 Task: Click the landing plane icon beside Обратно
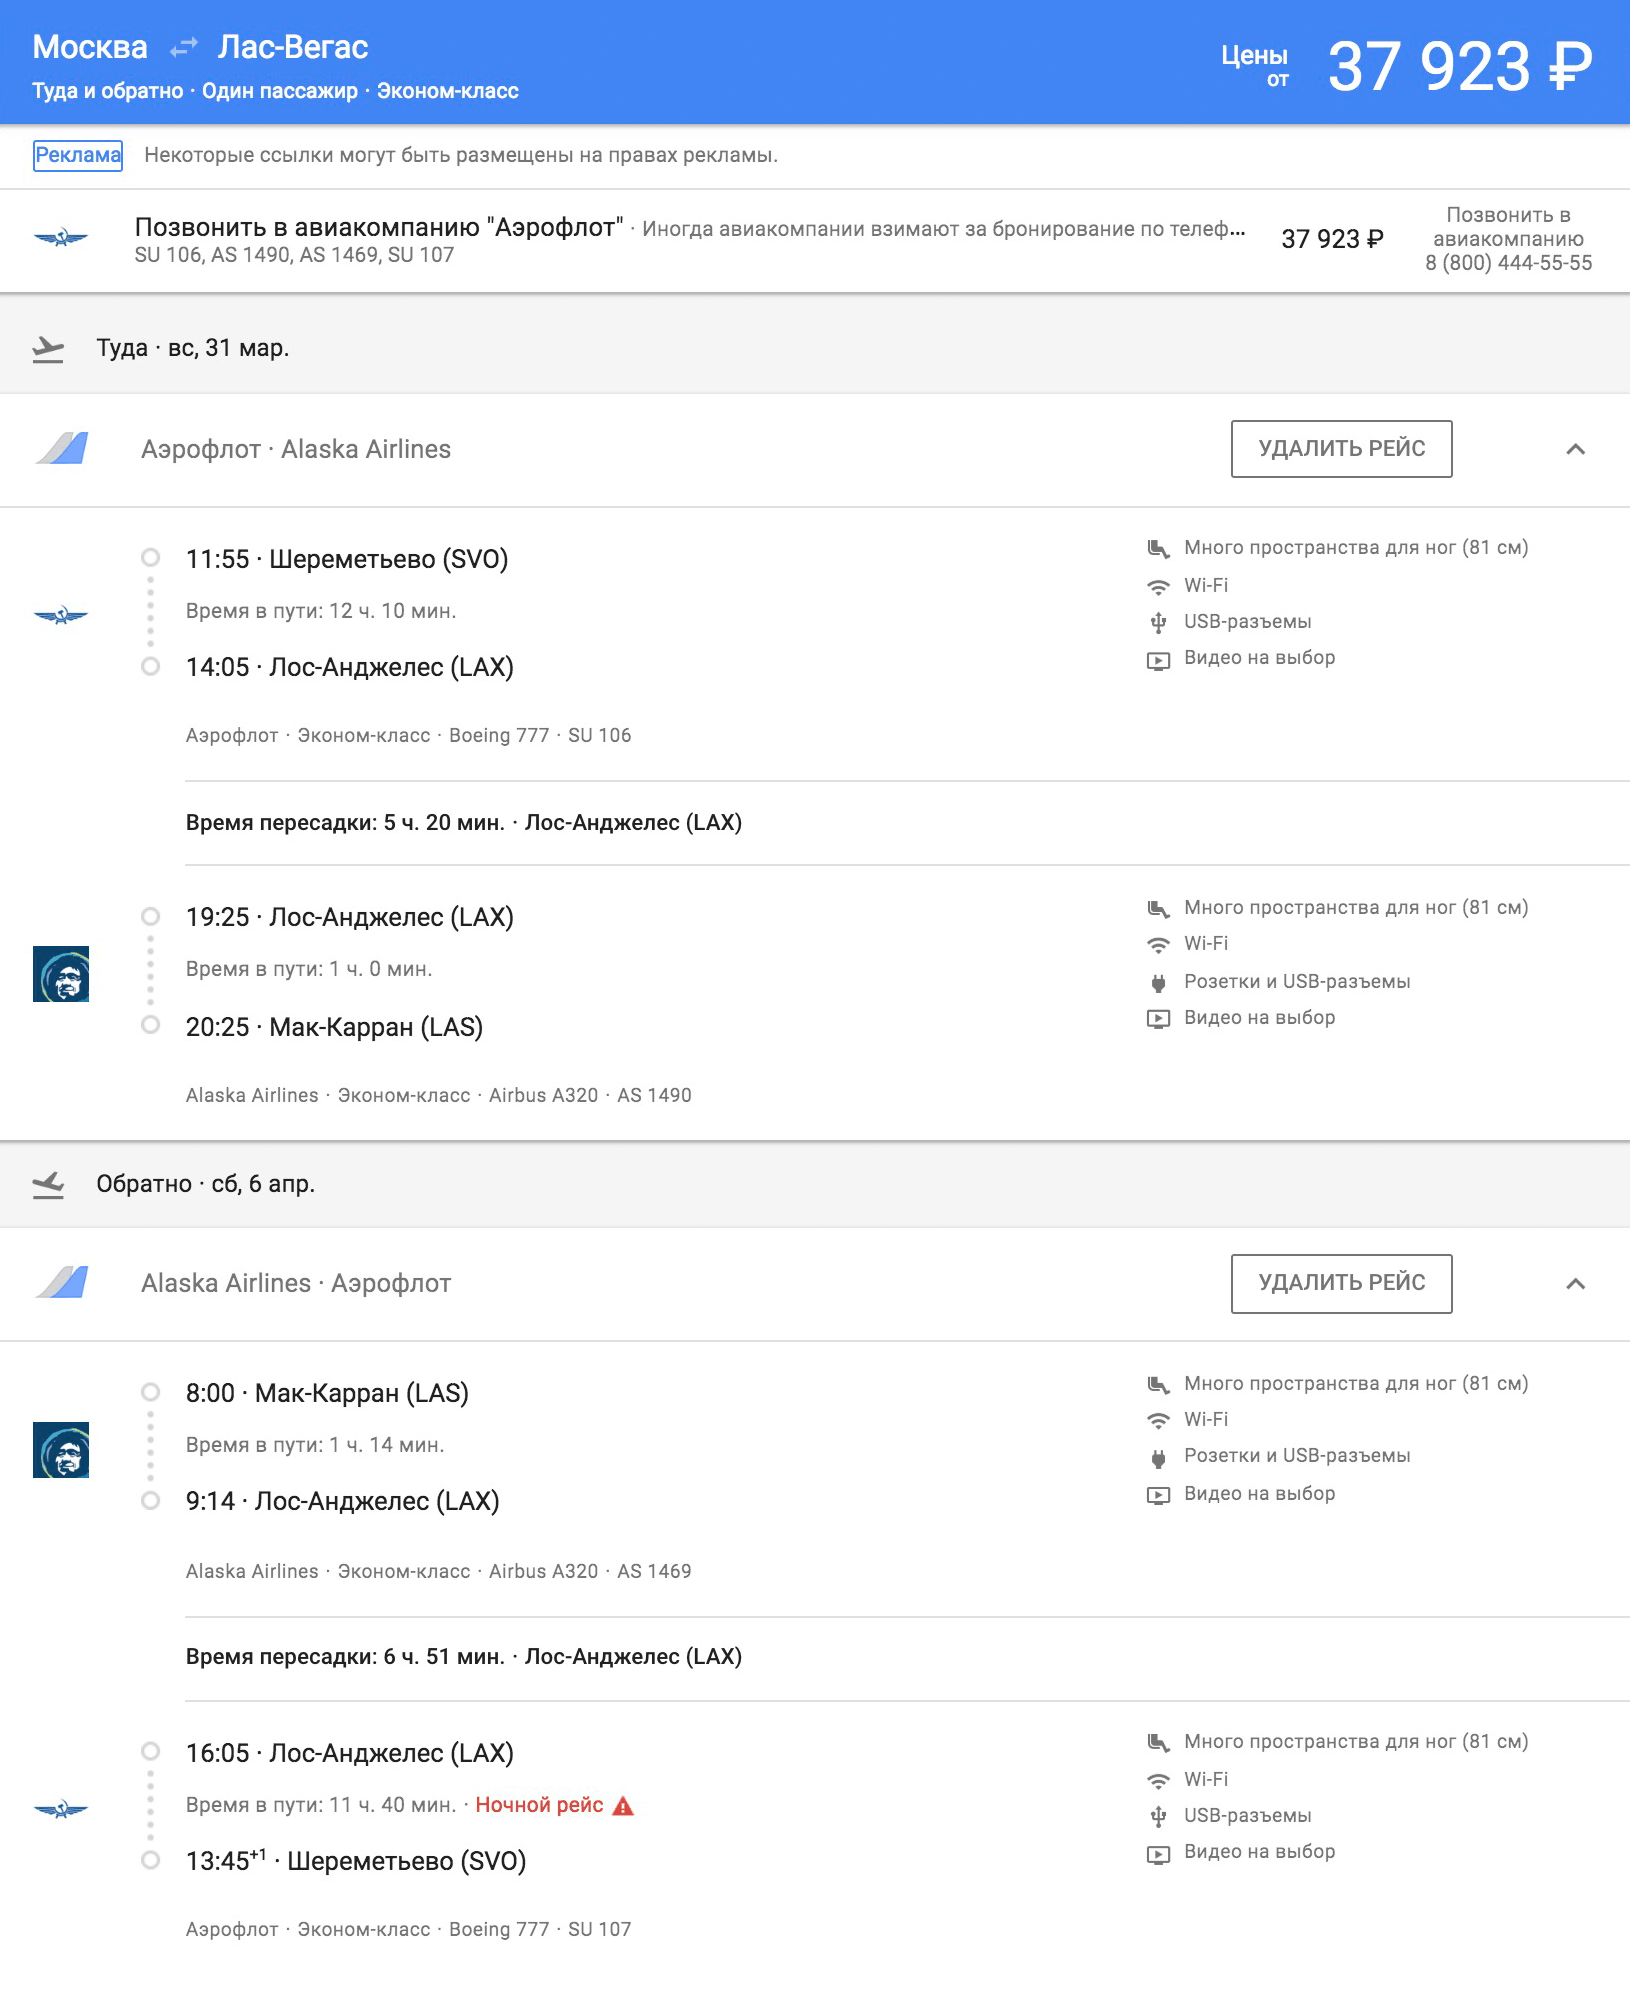[48, 1184]
